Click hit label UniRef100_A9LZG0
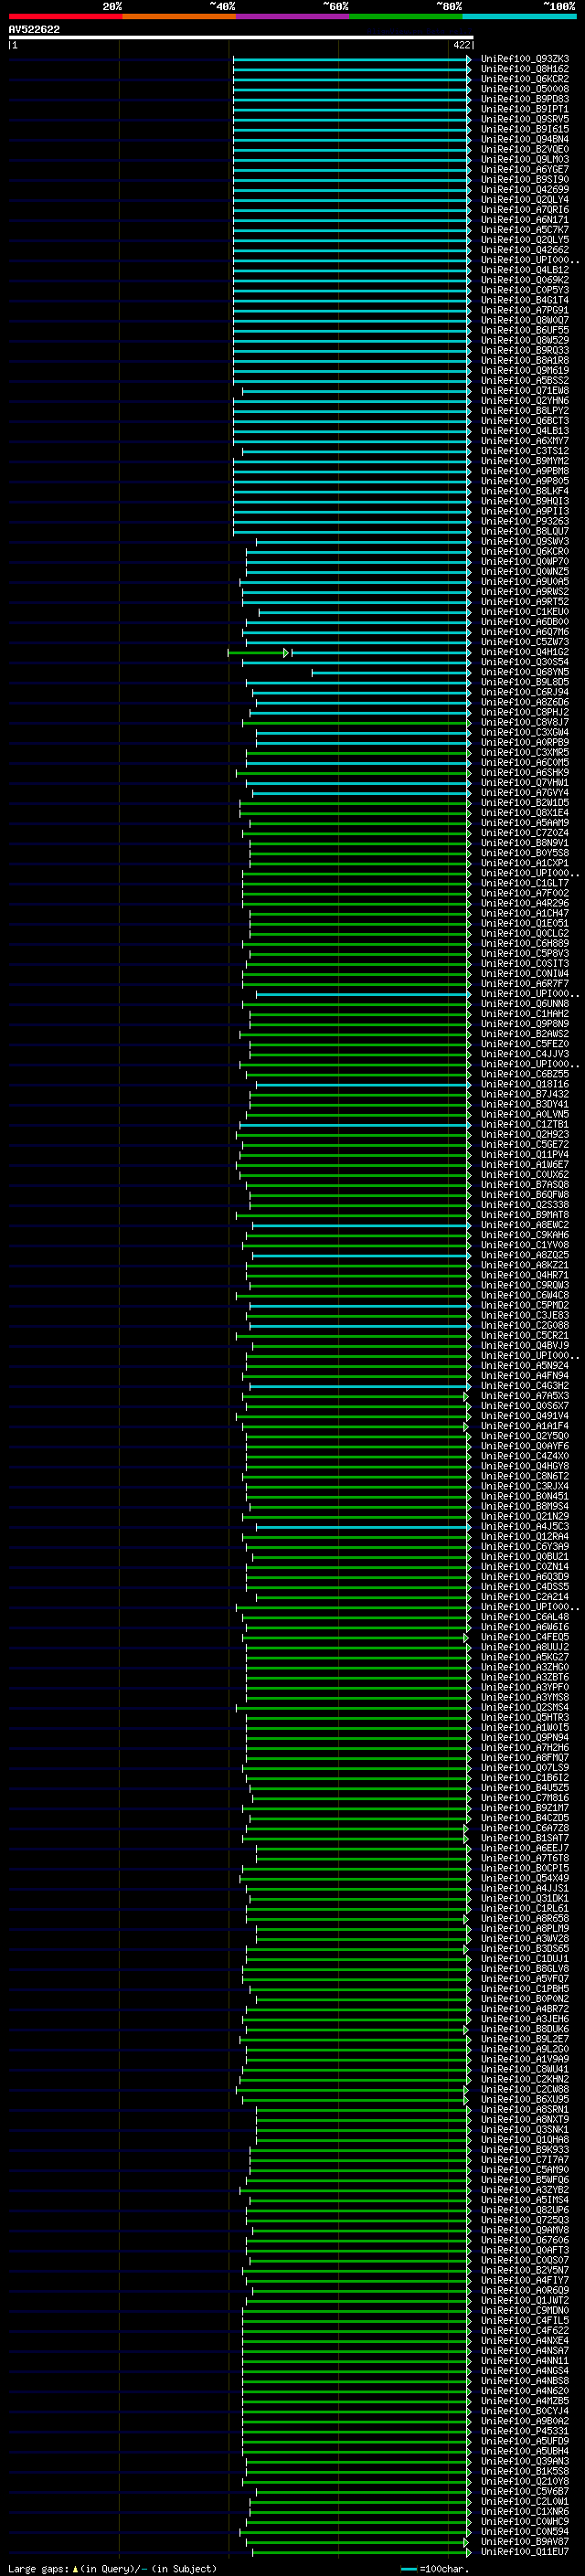585x2576 pixels. pos(525,2049)
